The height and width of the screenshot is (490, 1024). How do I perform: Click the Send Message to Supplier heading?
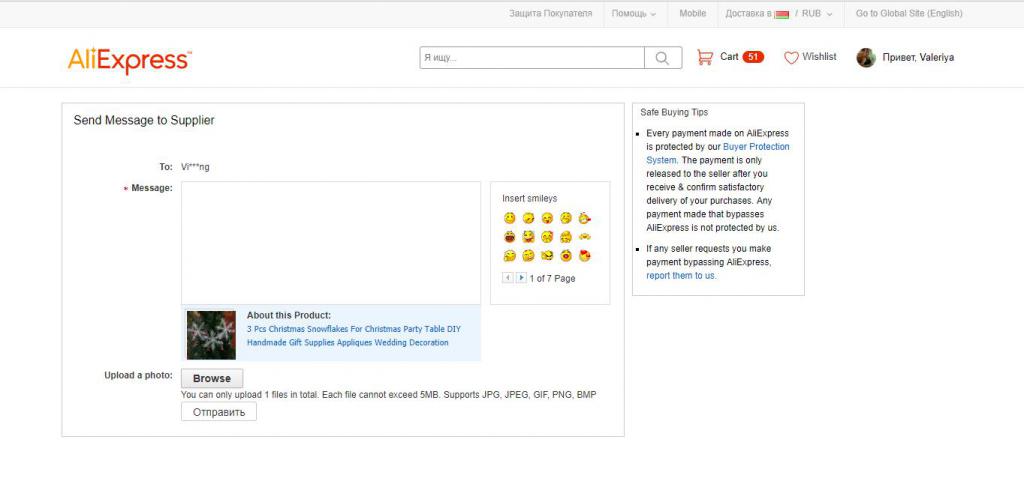(144, 120)
